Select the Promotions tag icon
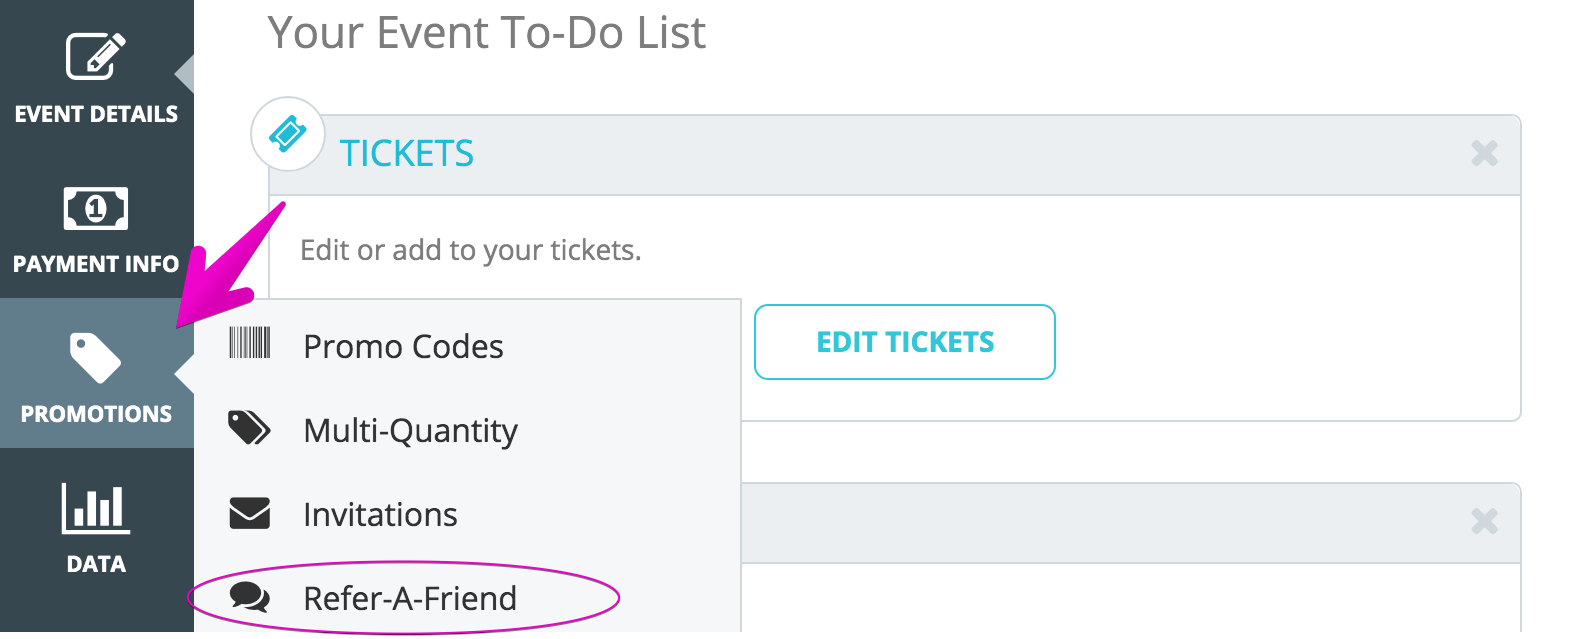The image size is (1574, 639). click(x=96, y=358)
